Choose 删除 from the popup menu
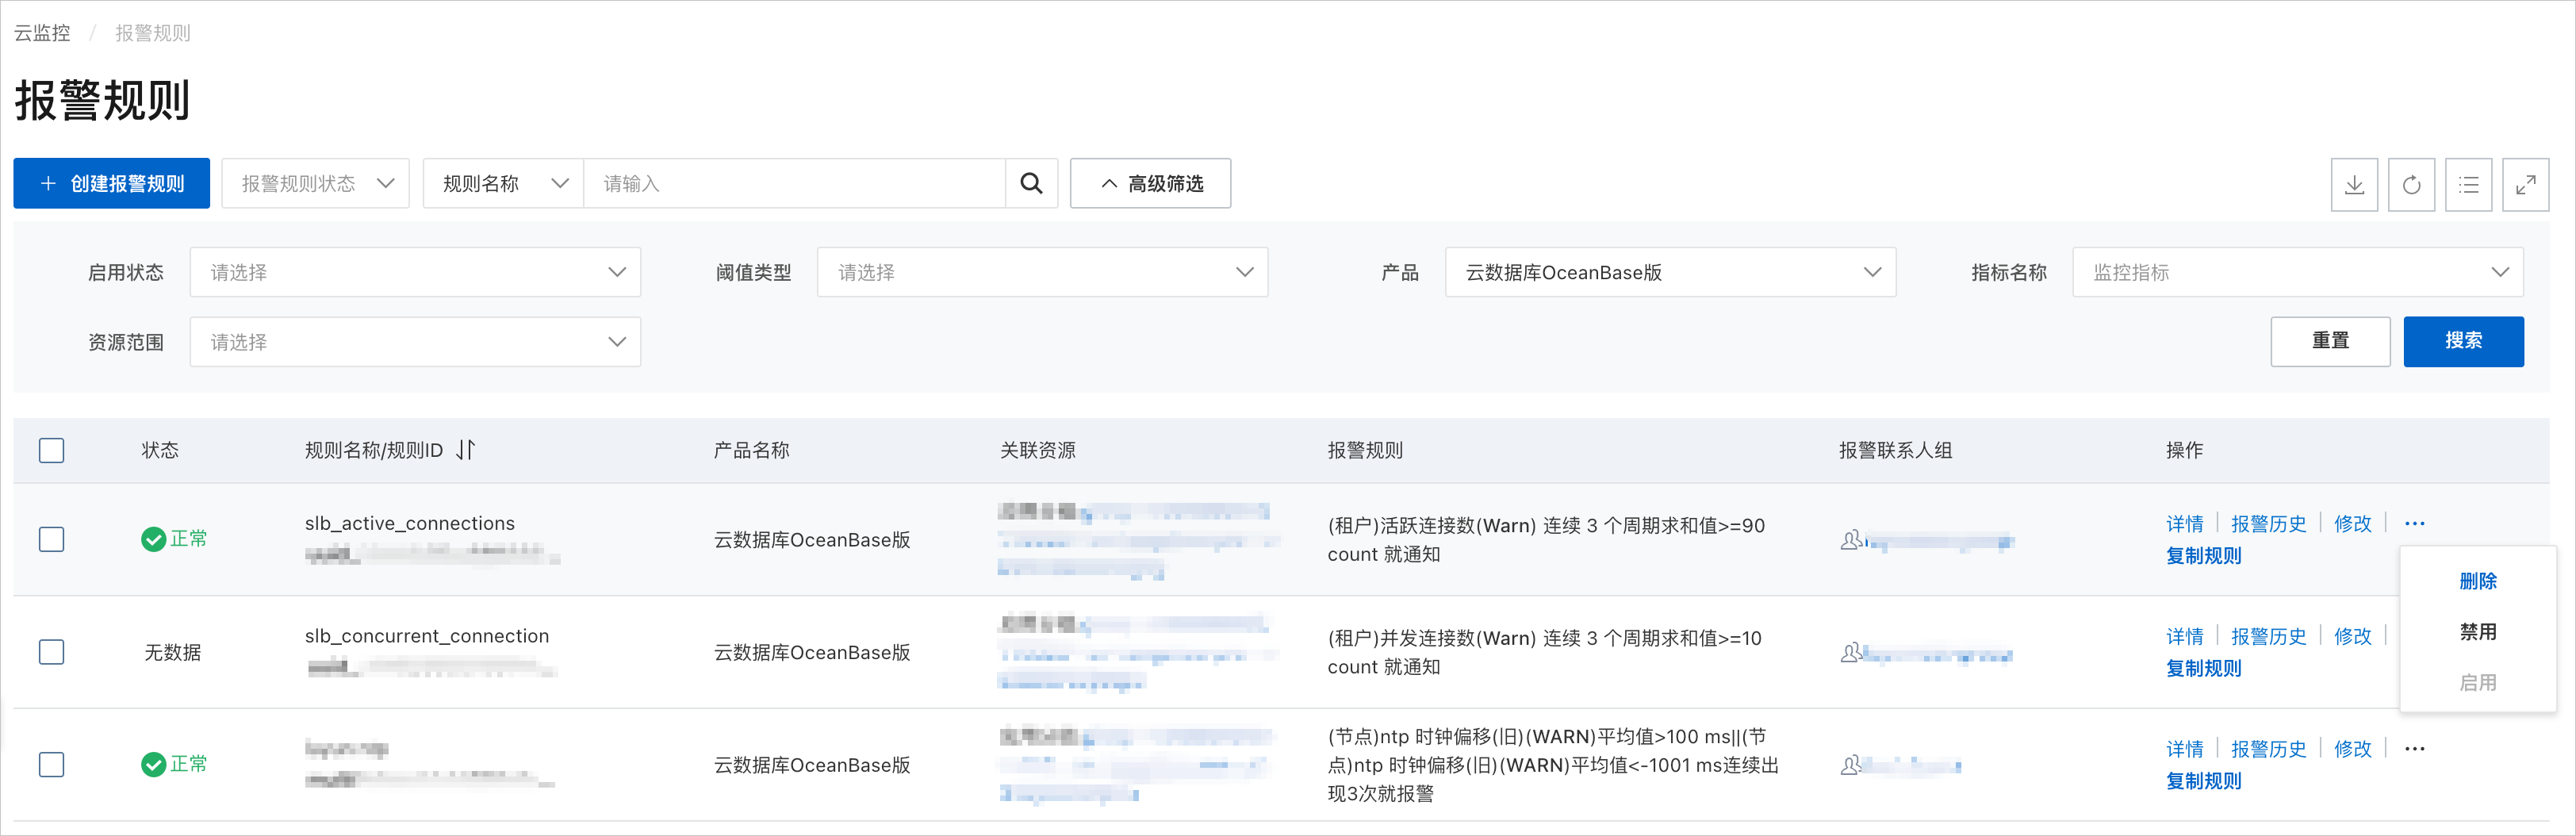2576x836 pixels. pyautogui.click(x=2478, y=582)
